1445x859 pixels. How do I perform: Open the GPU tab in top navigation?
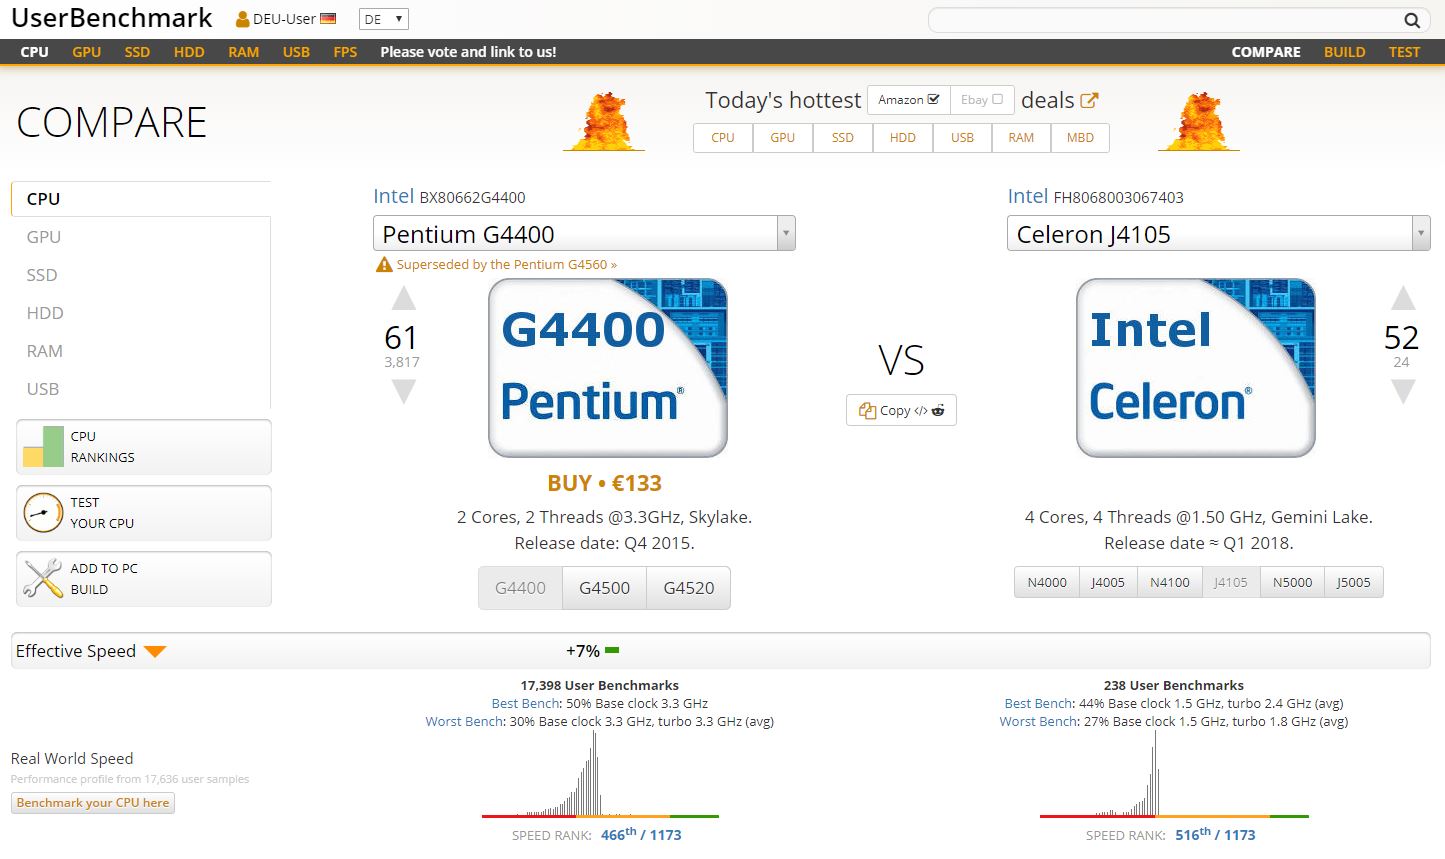pos(87,52)
